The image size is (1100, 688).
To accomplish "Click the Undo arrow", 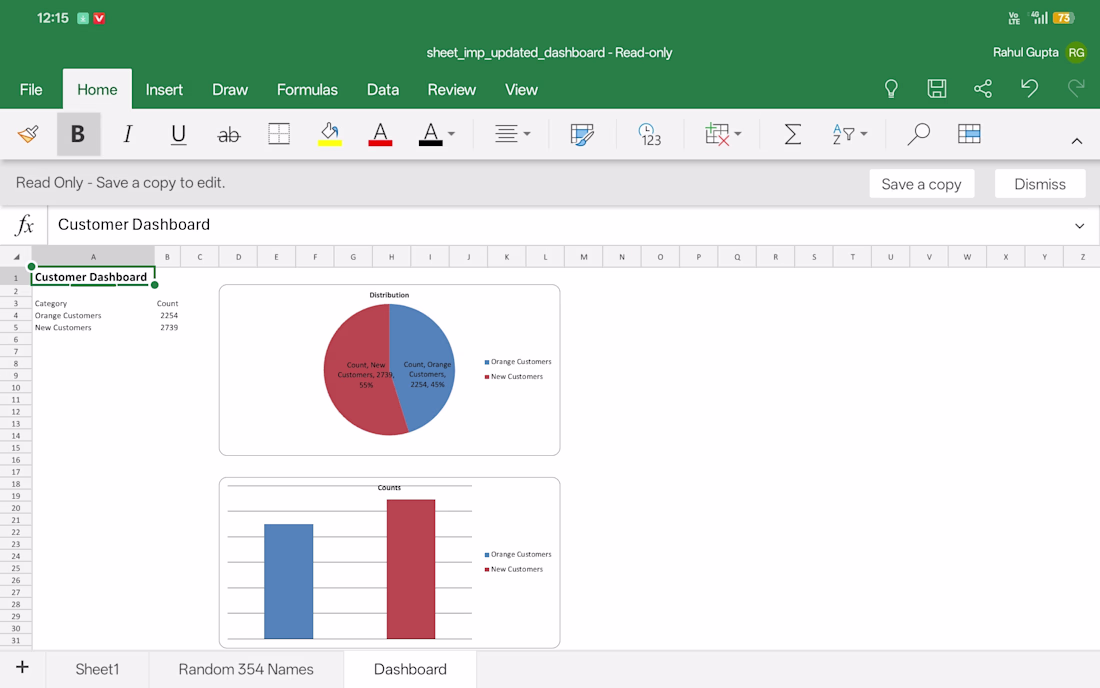I will pyautogui.click(x=1029, y=88).
